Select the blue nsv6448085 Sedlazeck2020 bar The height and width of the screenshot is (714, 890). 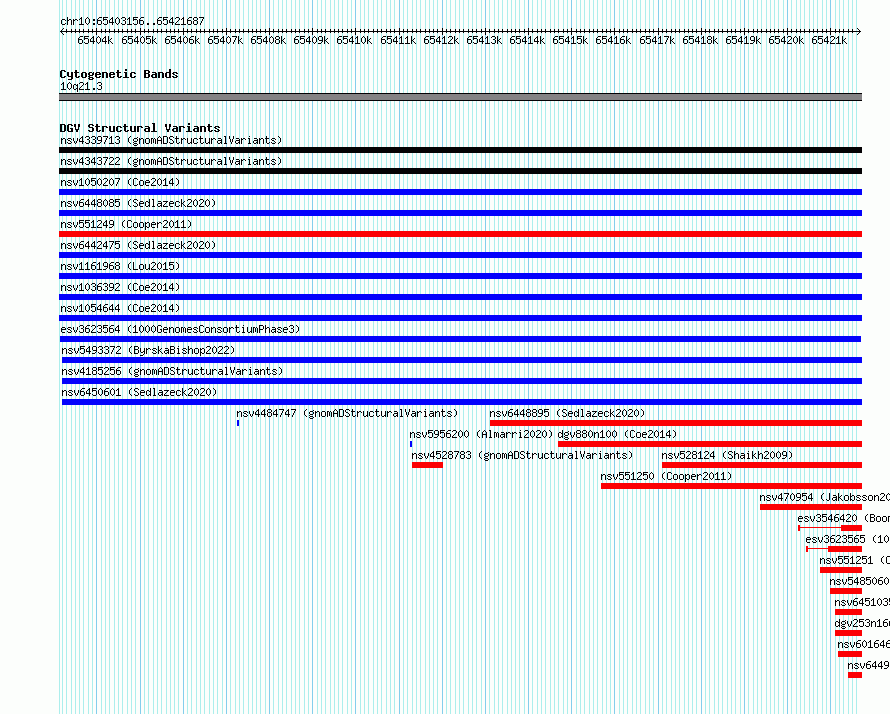point(460,213)
